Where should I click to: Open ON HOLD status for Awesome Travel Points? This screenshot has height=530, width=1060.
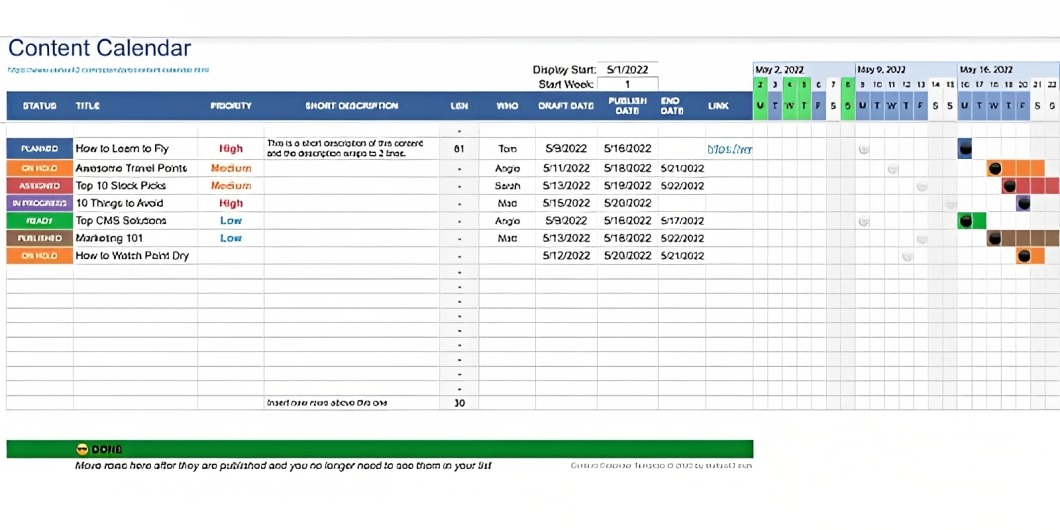pyautogui.click(x=40, y=168)
